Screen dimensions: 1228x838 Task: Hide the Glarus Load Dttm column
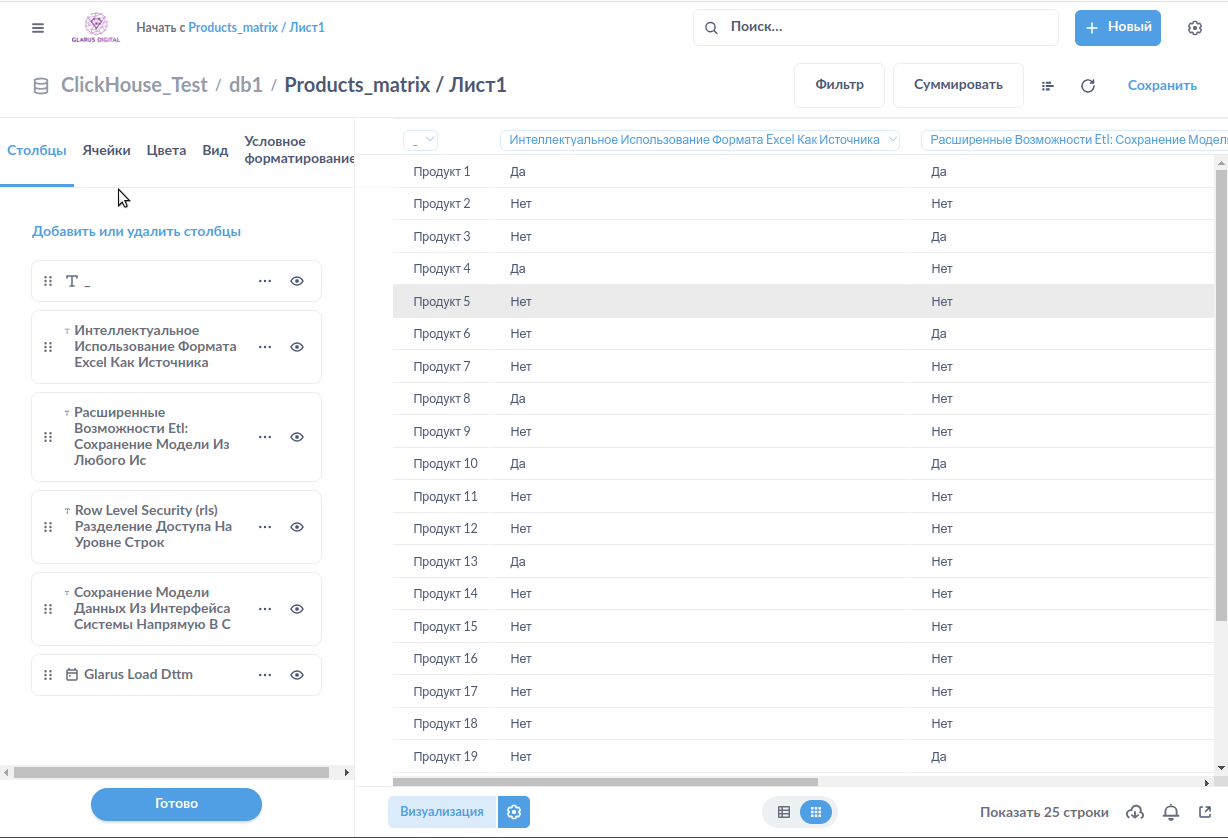point(297,675)
